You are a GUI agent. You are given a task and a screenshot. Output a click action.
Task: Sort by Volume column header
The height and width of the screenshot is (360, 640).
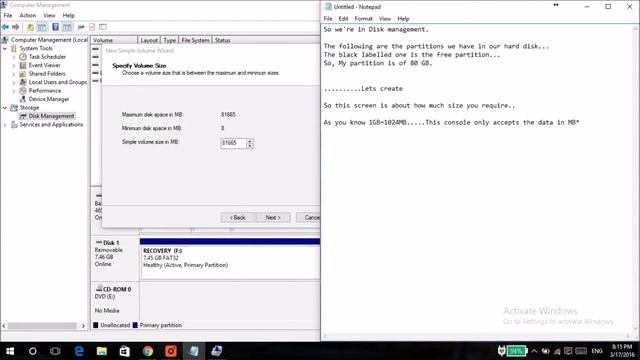point(114,40)
